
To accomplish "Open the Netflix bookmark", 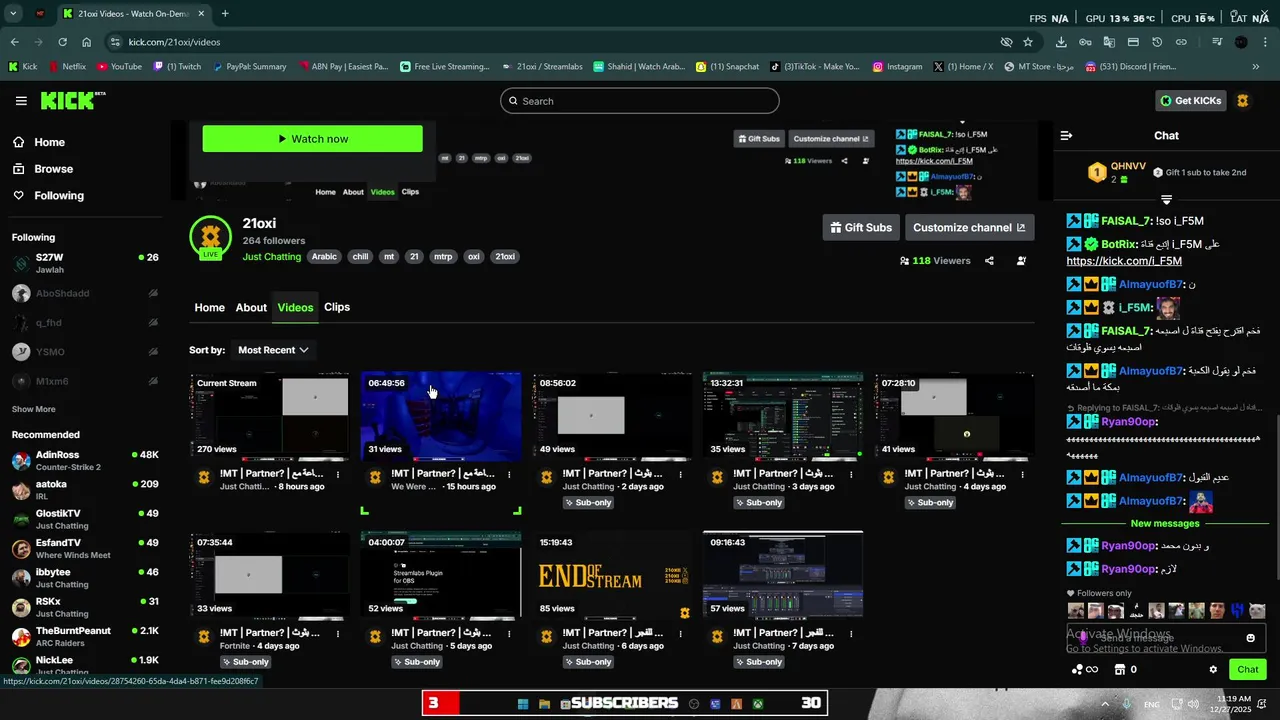I will click(66, 67).
